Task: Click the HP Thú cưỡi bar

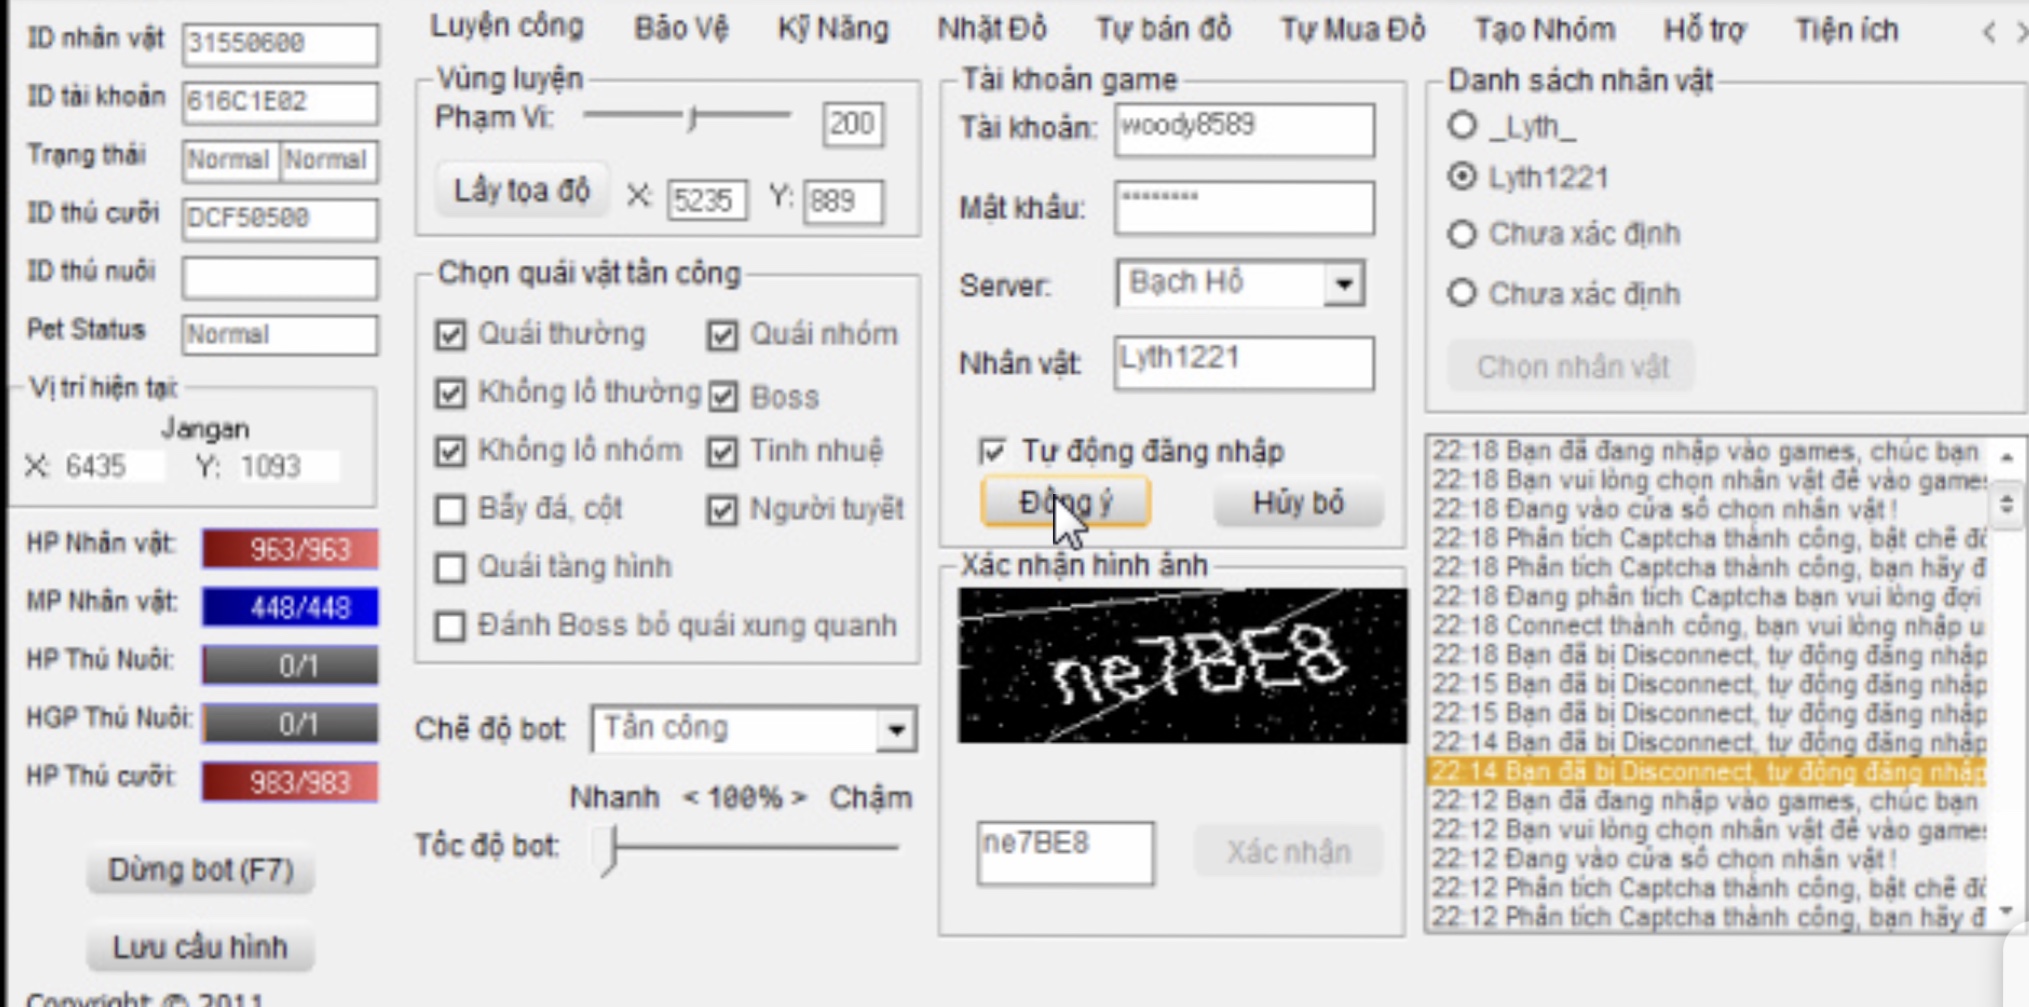Action: (x=290, y=782)
